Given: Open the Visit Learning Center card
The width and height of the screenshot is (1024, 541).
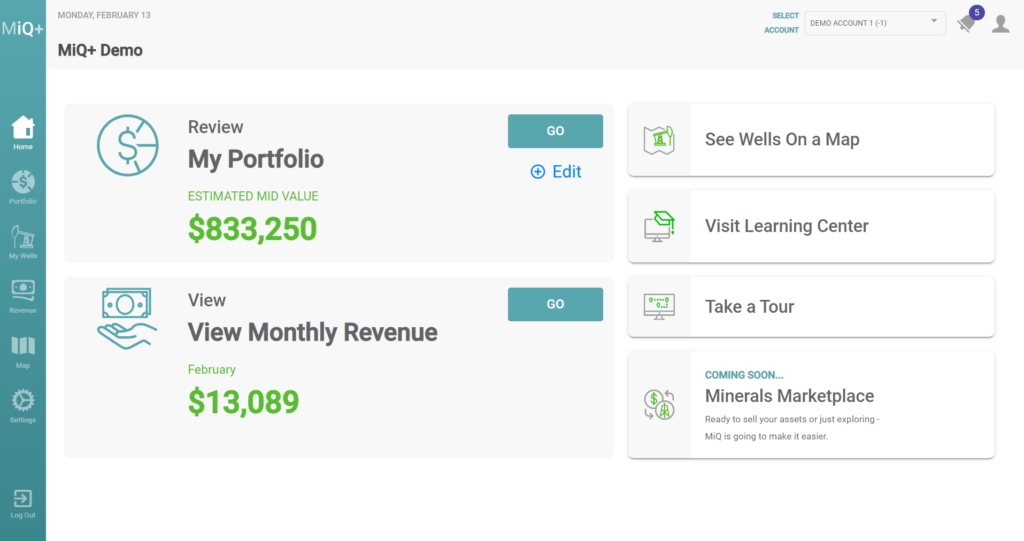Looking at the screenshot, I should (x=811, y=226).
